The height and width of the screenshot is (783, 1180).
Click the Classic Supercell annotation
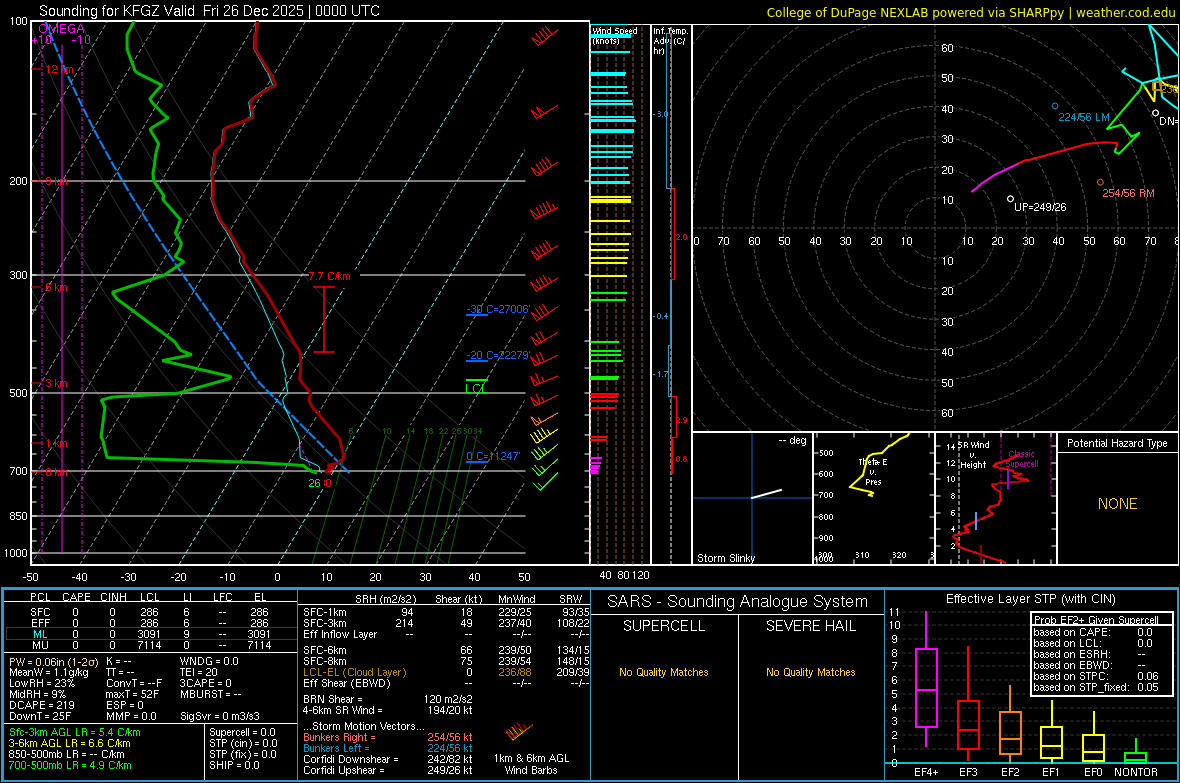tap(1021, 459)
